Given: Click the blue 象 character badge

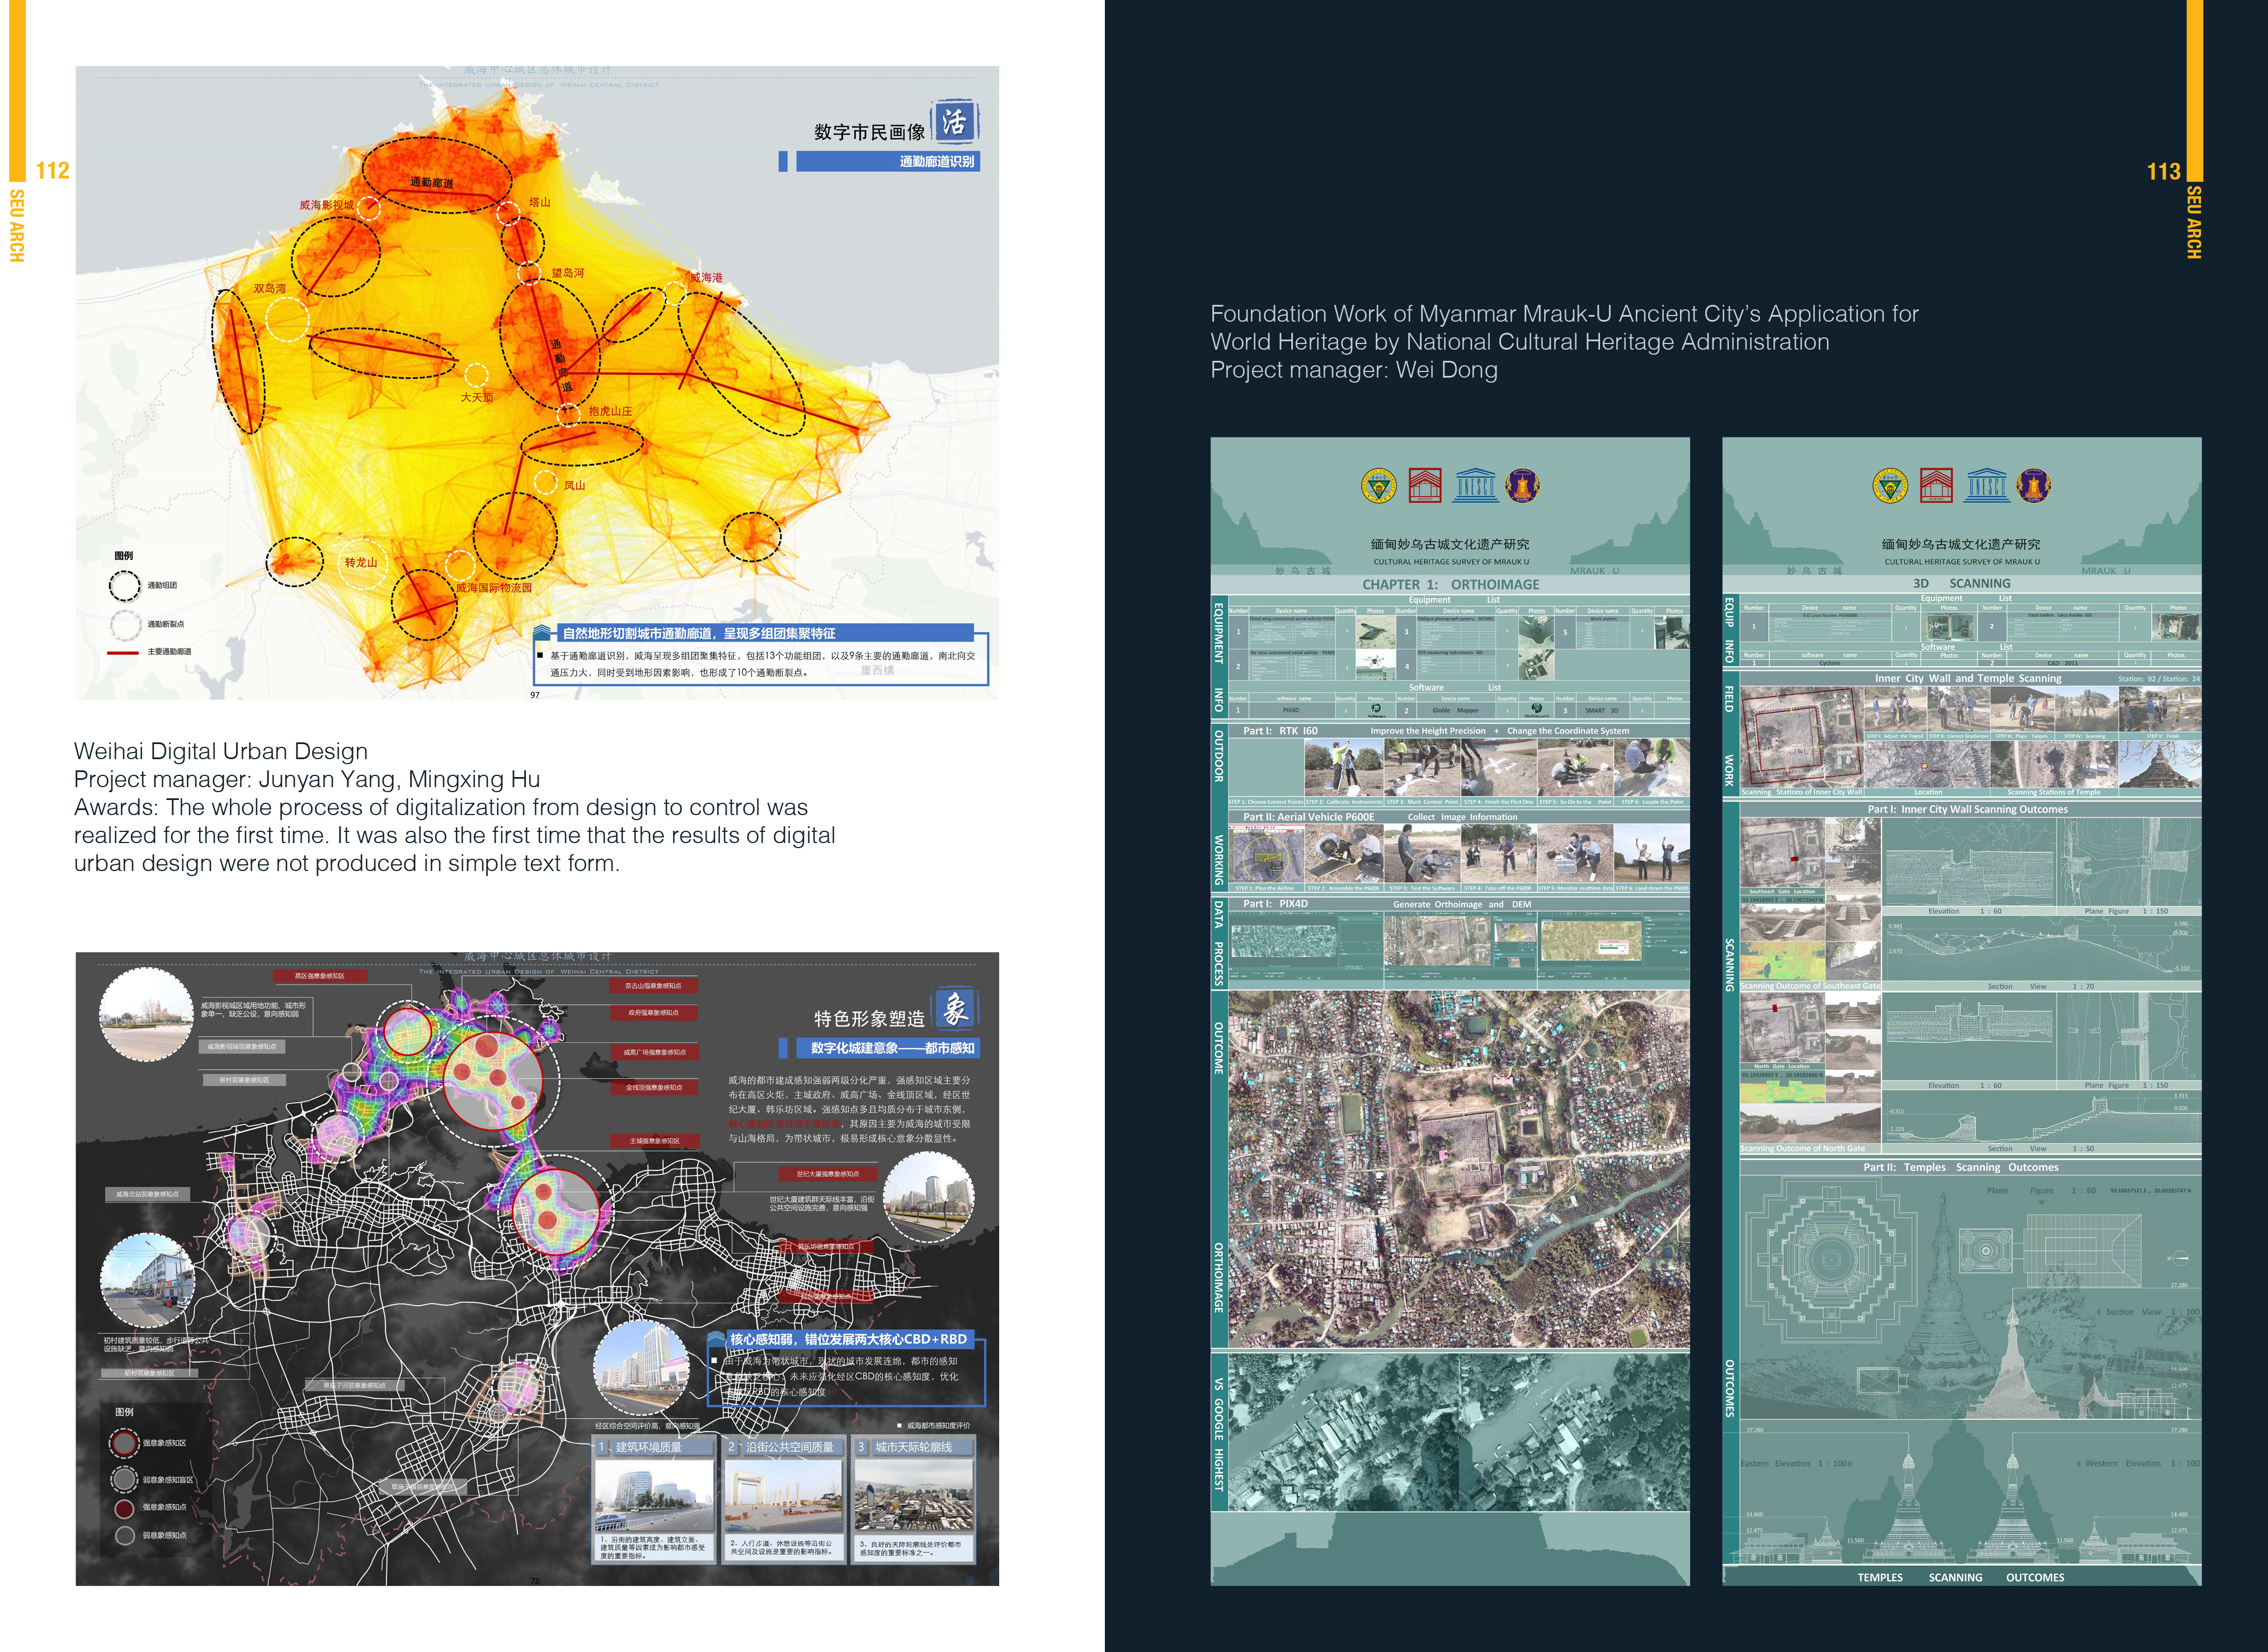Looking at the screenshot, I should pos(955,1008).
